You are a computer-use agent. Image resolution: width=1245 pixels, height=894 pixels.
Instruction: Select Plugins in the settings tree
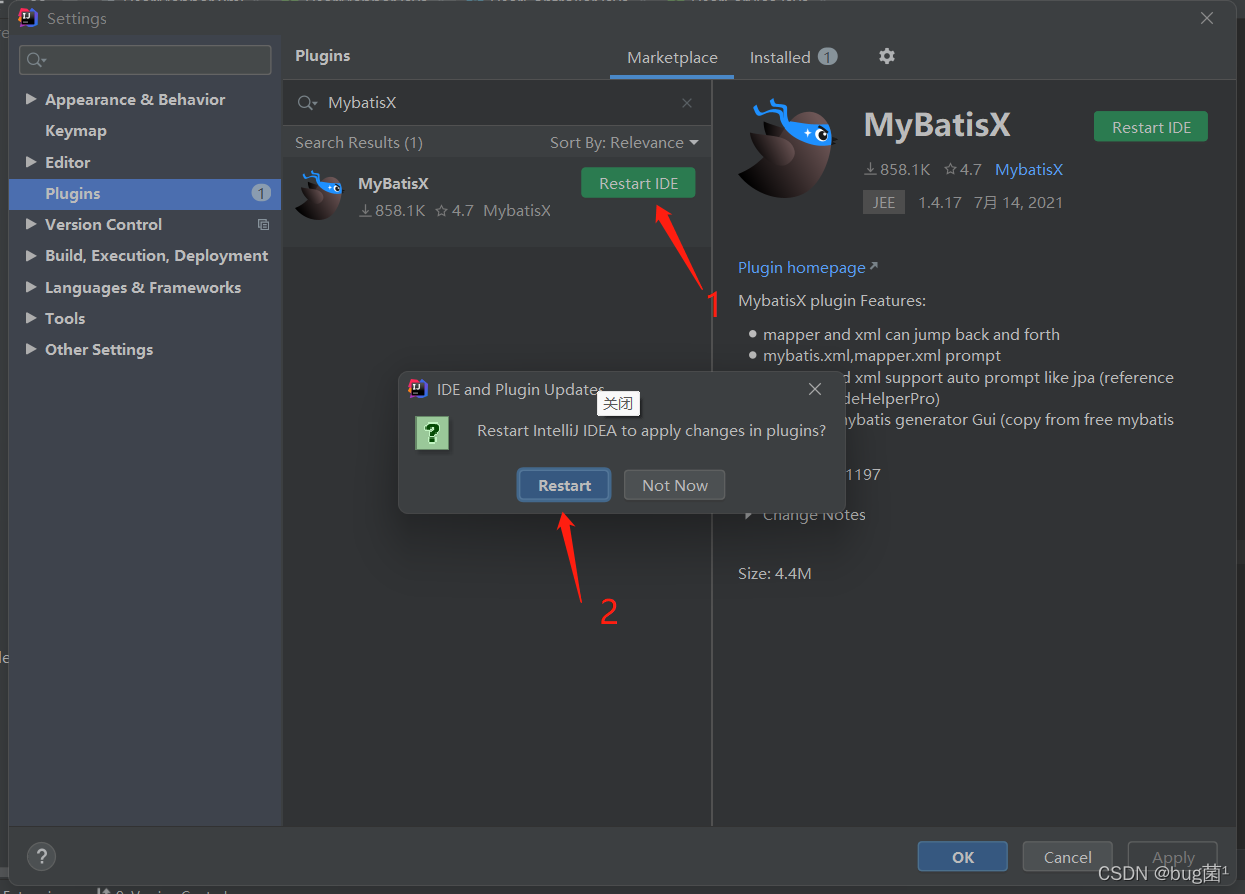click(x=145, y=194)
